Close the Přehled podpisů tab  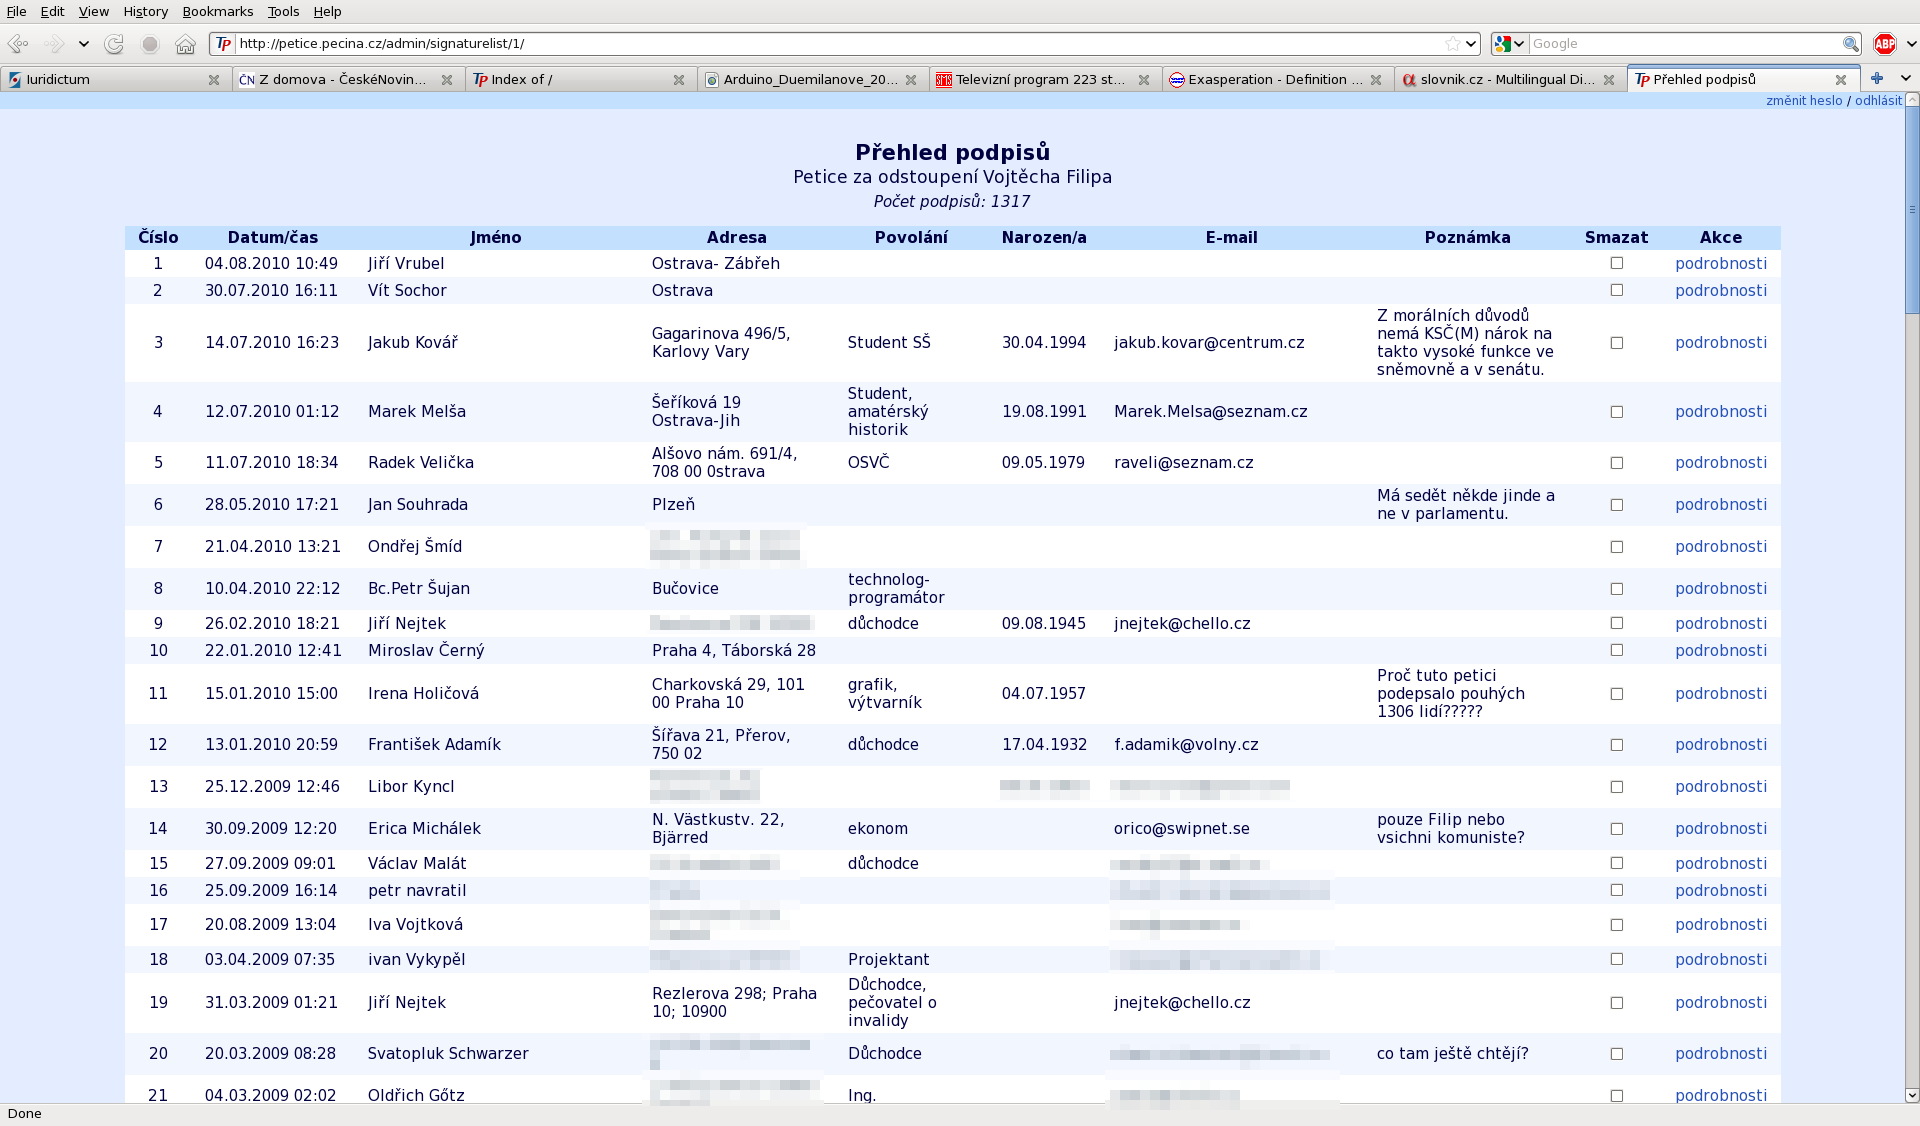1841,80
